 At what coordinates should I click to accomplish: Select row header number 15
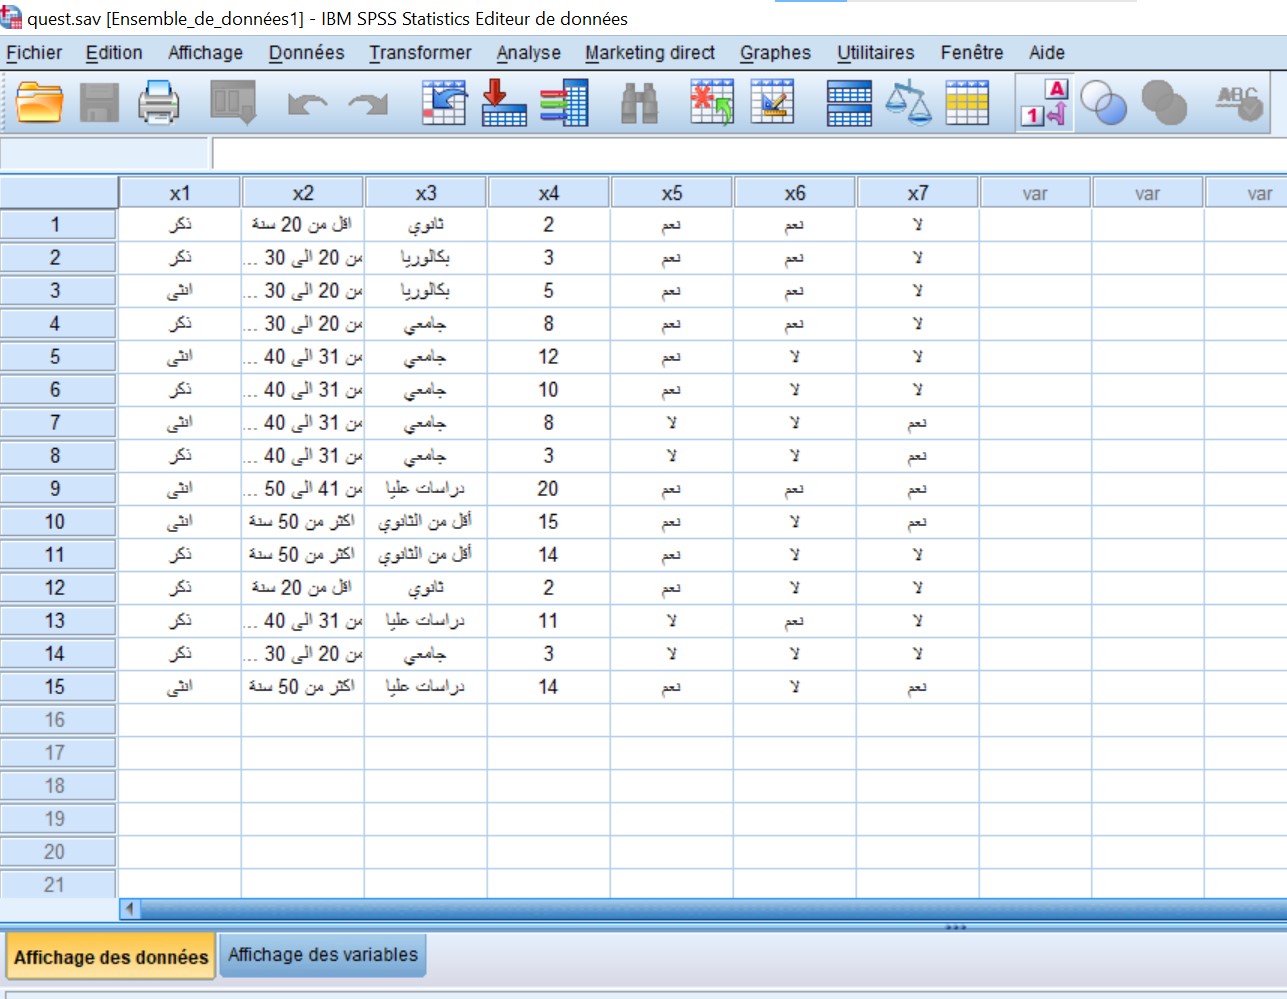click(x=58, y=687)
